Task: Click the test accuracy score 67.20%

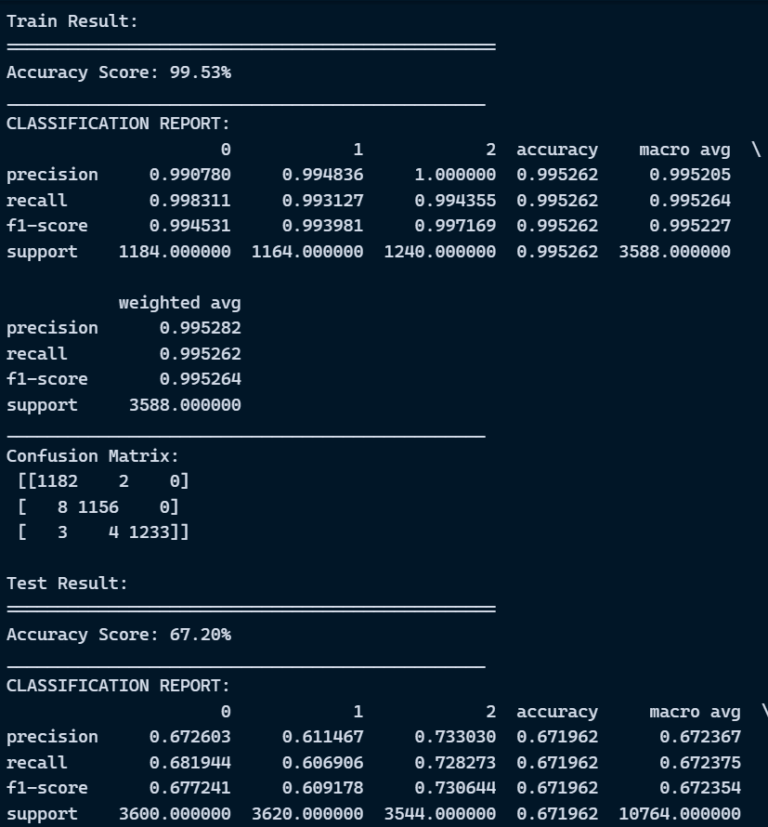Action: click(200, 634)
